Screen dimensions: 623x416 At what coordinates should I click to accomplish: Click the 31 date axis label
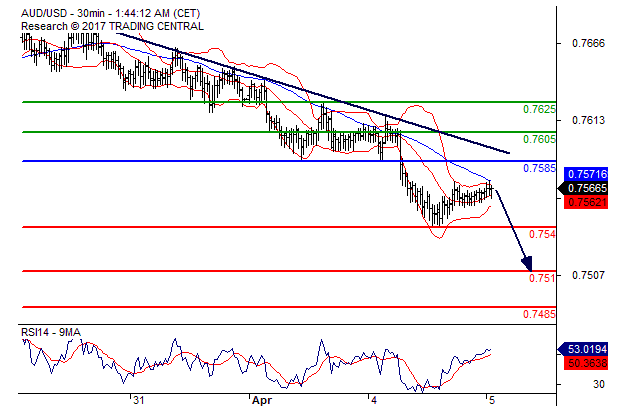tap(138, 400)
